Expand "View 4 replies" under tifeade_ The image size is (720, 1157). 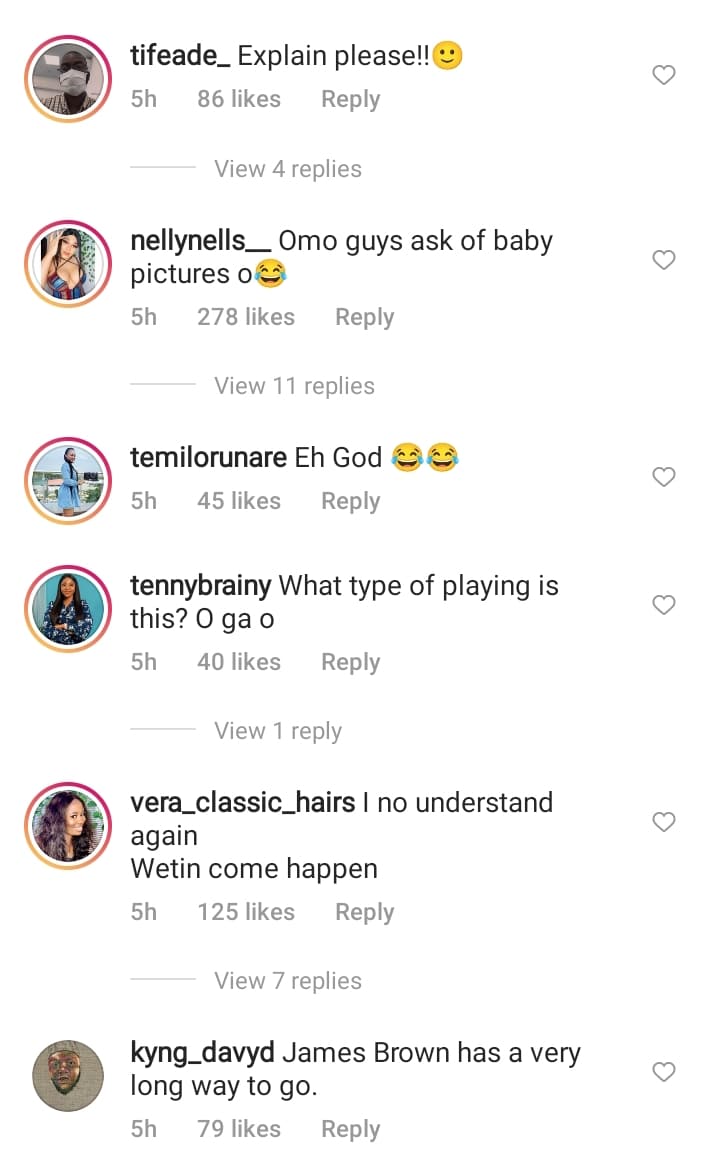click(x=288, y=169)
